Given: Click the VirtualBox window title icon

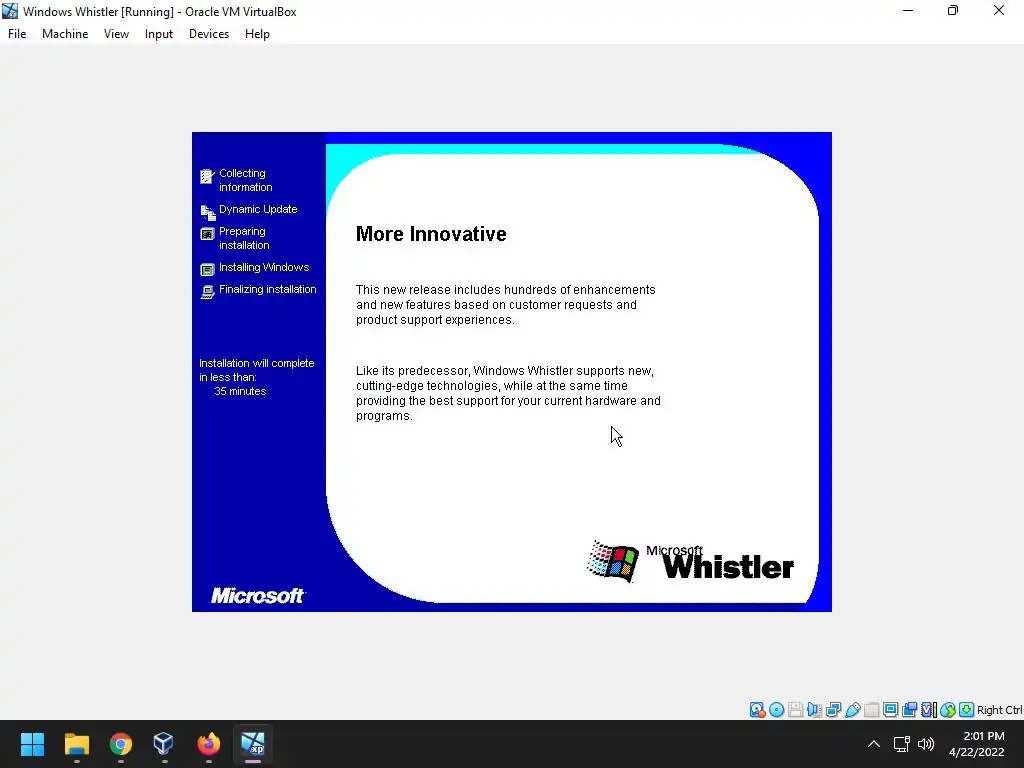Looking at the screenshot, I should click(x=10, y=11).
